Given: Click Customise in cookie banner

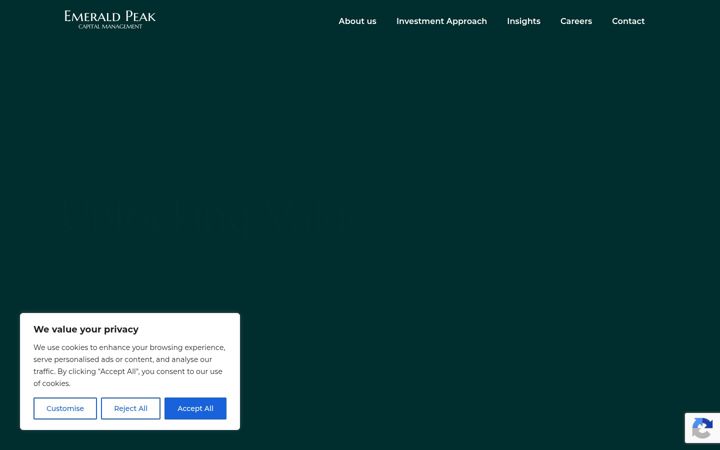Looking at the screenshot, I should point(65,408).
